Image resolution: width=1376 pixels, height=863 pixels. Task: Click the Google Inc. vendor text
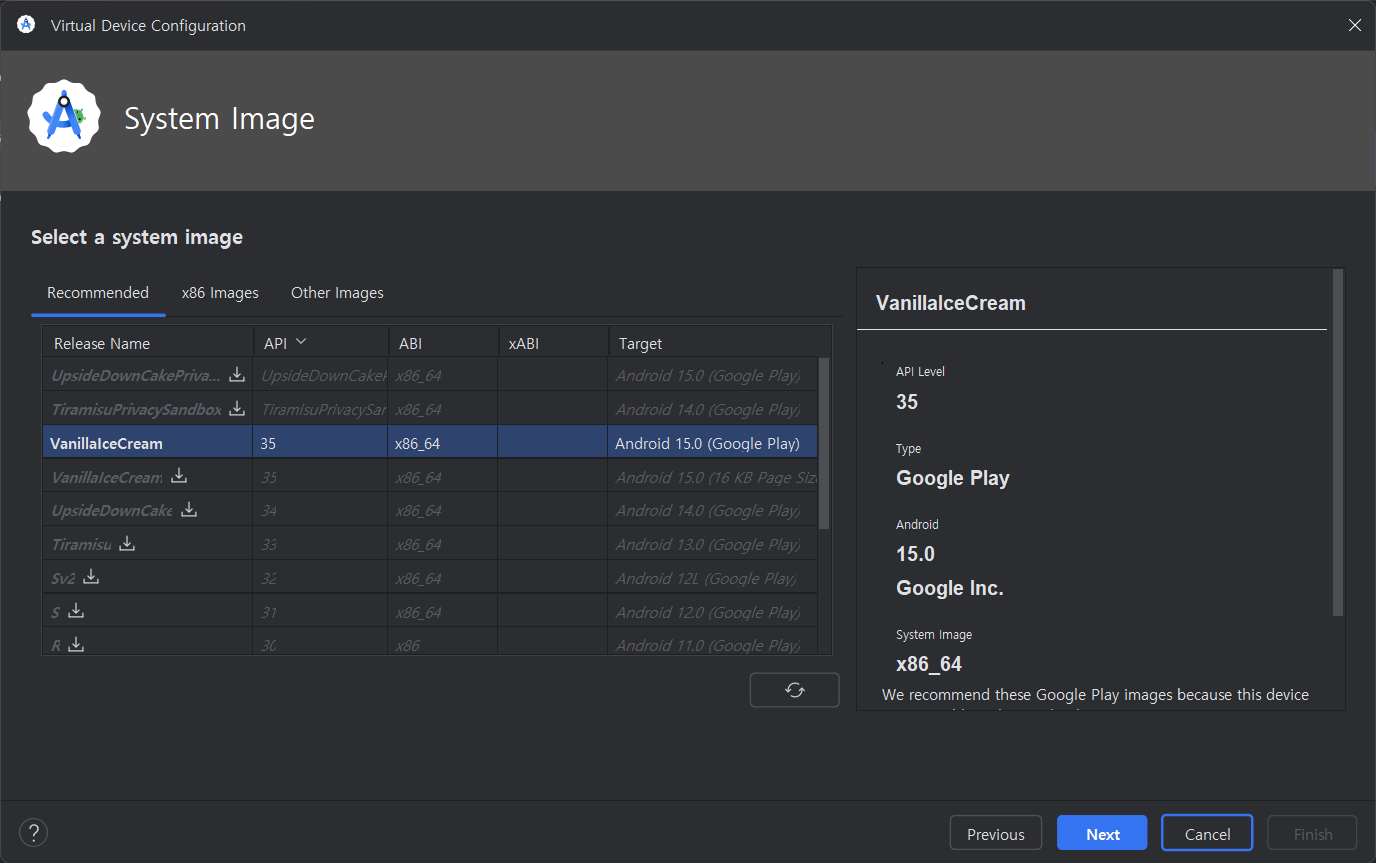[950, 588]
